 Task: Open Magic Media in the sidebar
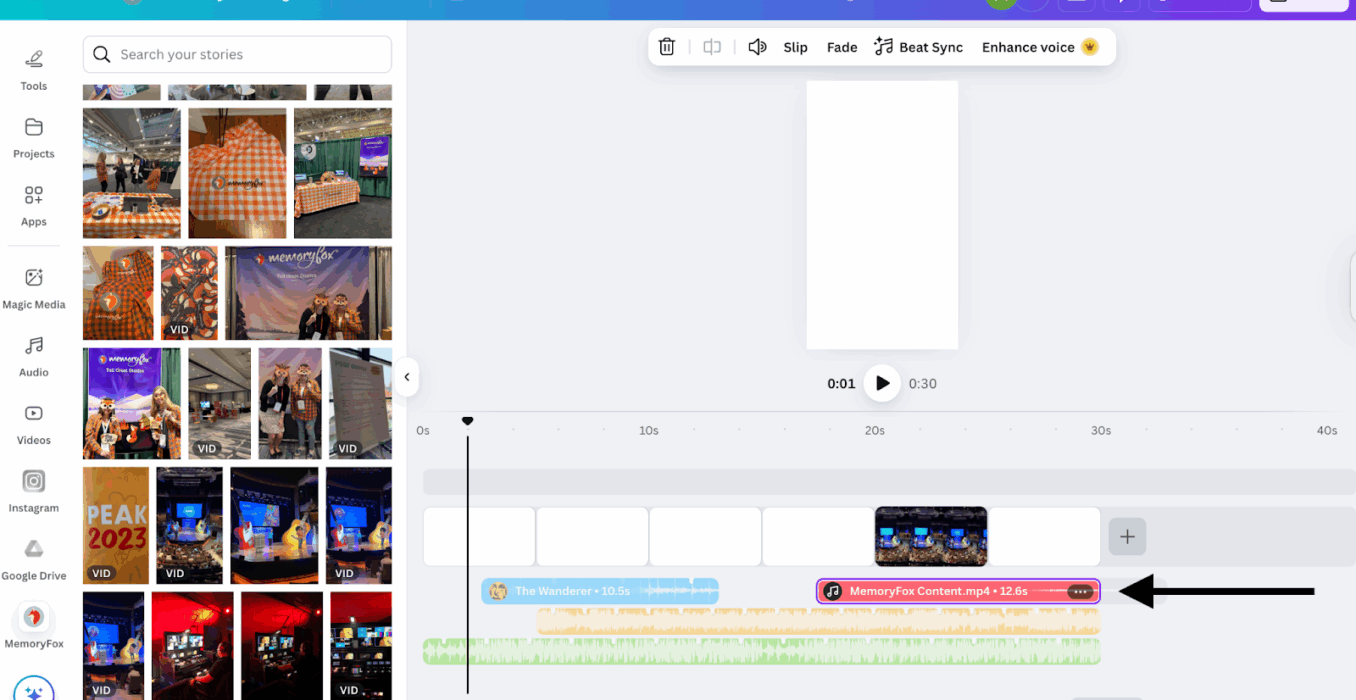tap(34, 289)
